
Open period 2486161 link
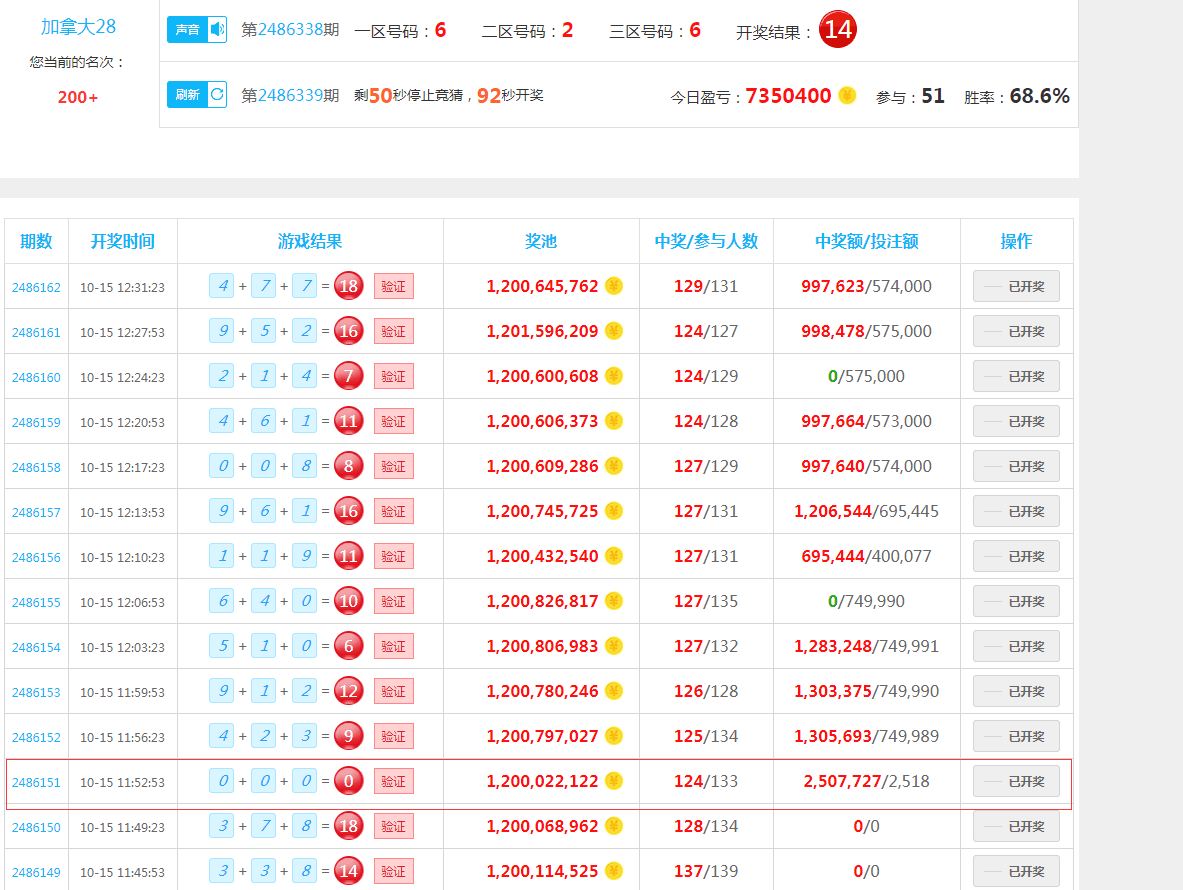[x=36, y=333]
